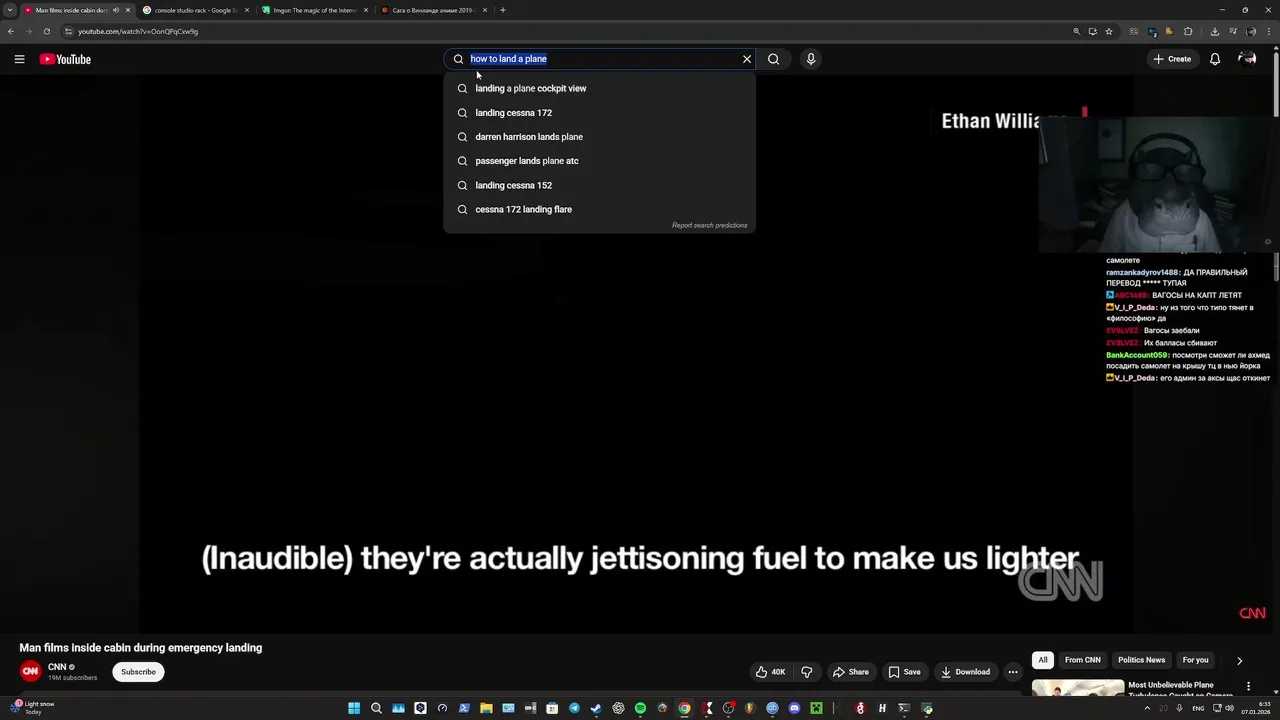Click into the YouTube search field
The image size is (1280, 720).
(600, 59)
